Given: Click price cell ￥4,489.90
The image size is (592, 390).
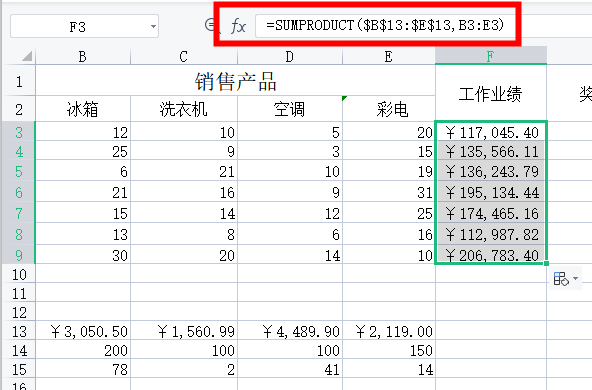Looking at the screenshot, I should [x=290, y=331].
